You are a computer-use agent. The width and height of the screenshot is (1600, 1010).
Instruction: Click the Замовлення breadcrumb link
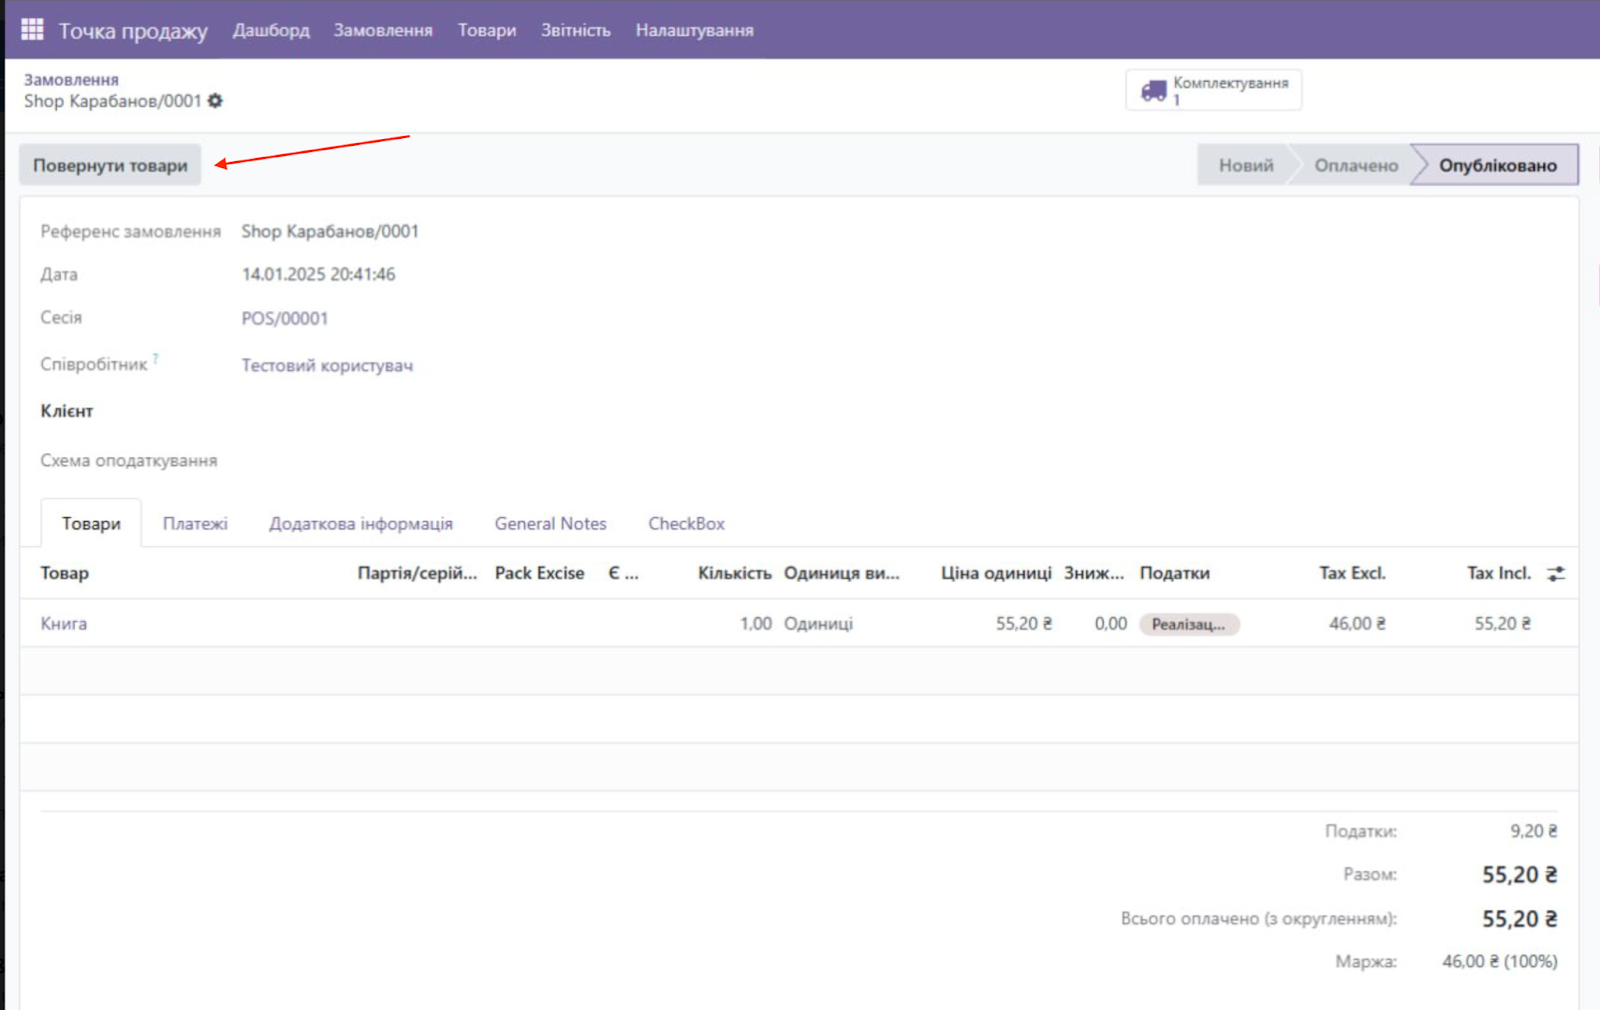point(71,80)
